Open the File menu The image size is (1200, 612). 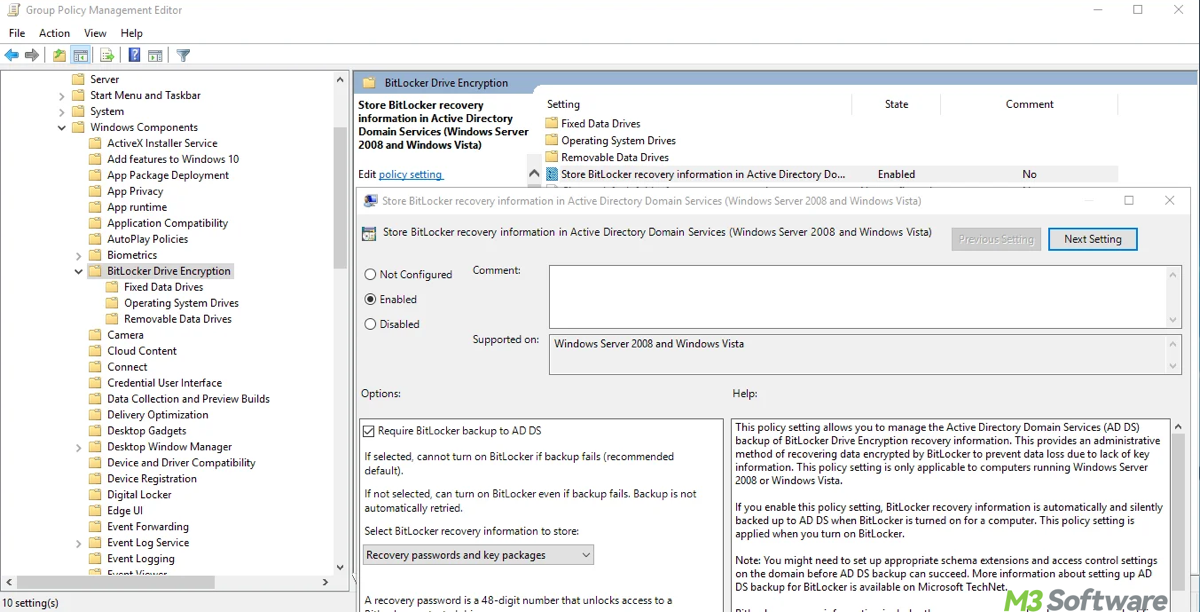(17, 33)
